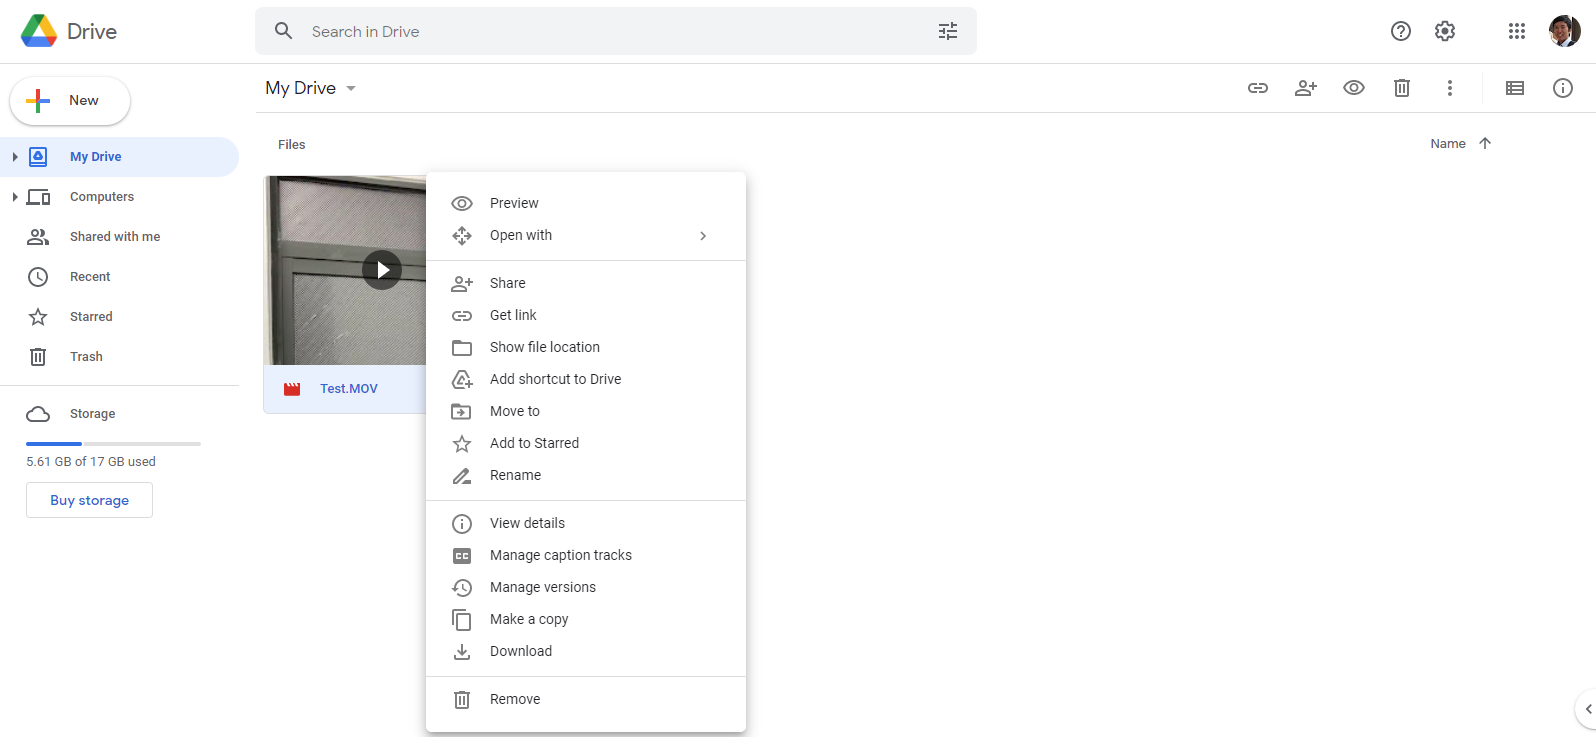The width and height of the screenshot is (1596, 754).
Task: Open Recent files
Action: point(119,277)
